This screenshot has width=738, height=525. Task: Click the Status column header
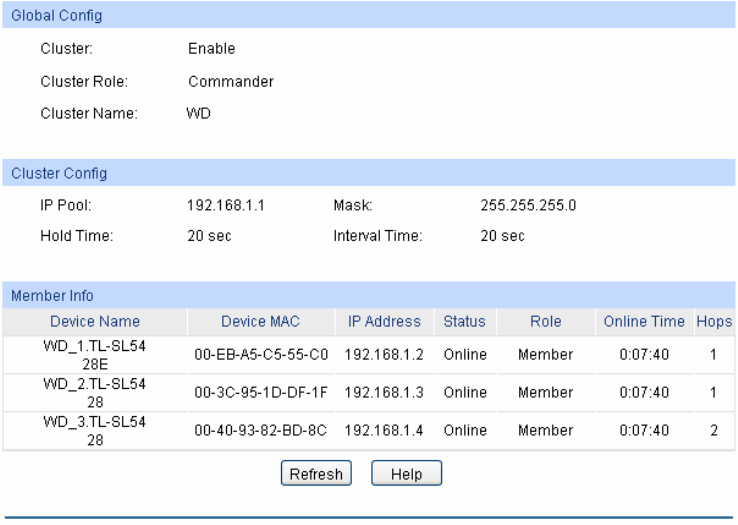[x=464, y=322]
